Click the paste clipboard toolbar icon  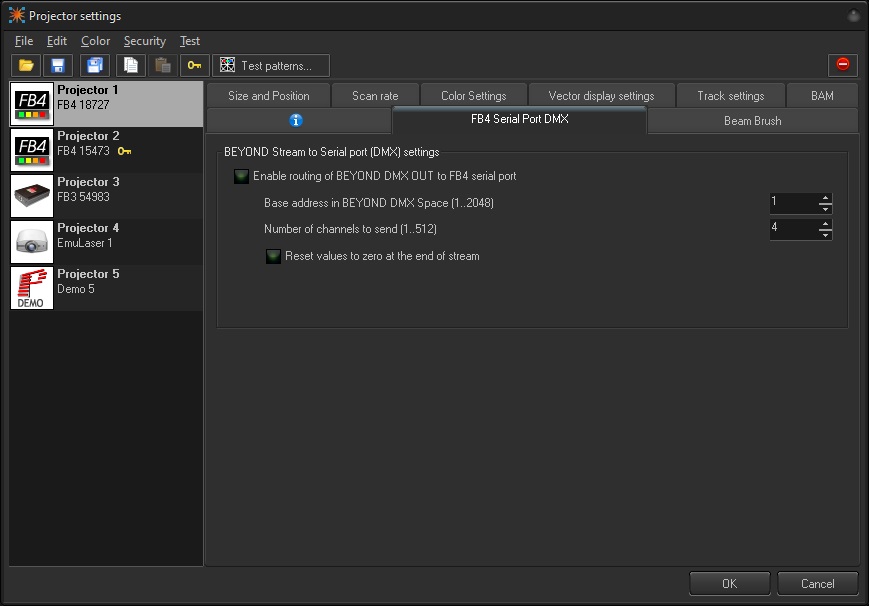point(162,66)
